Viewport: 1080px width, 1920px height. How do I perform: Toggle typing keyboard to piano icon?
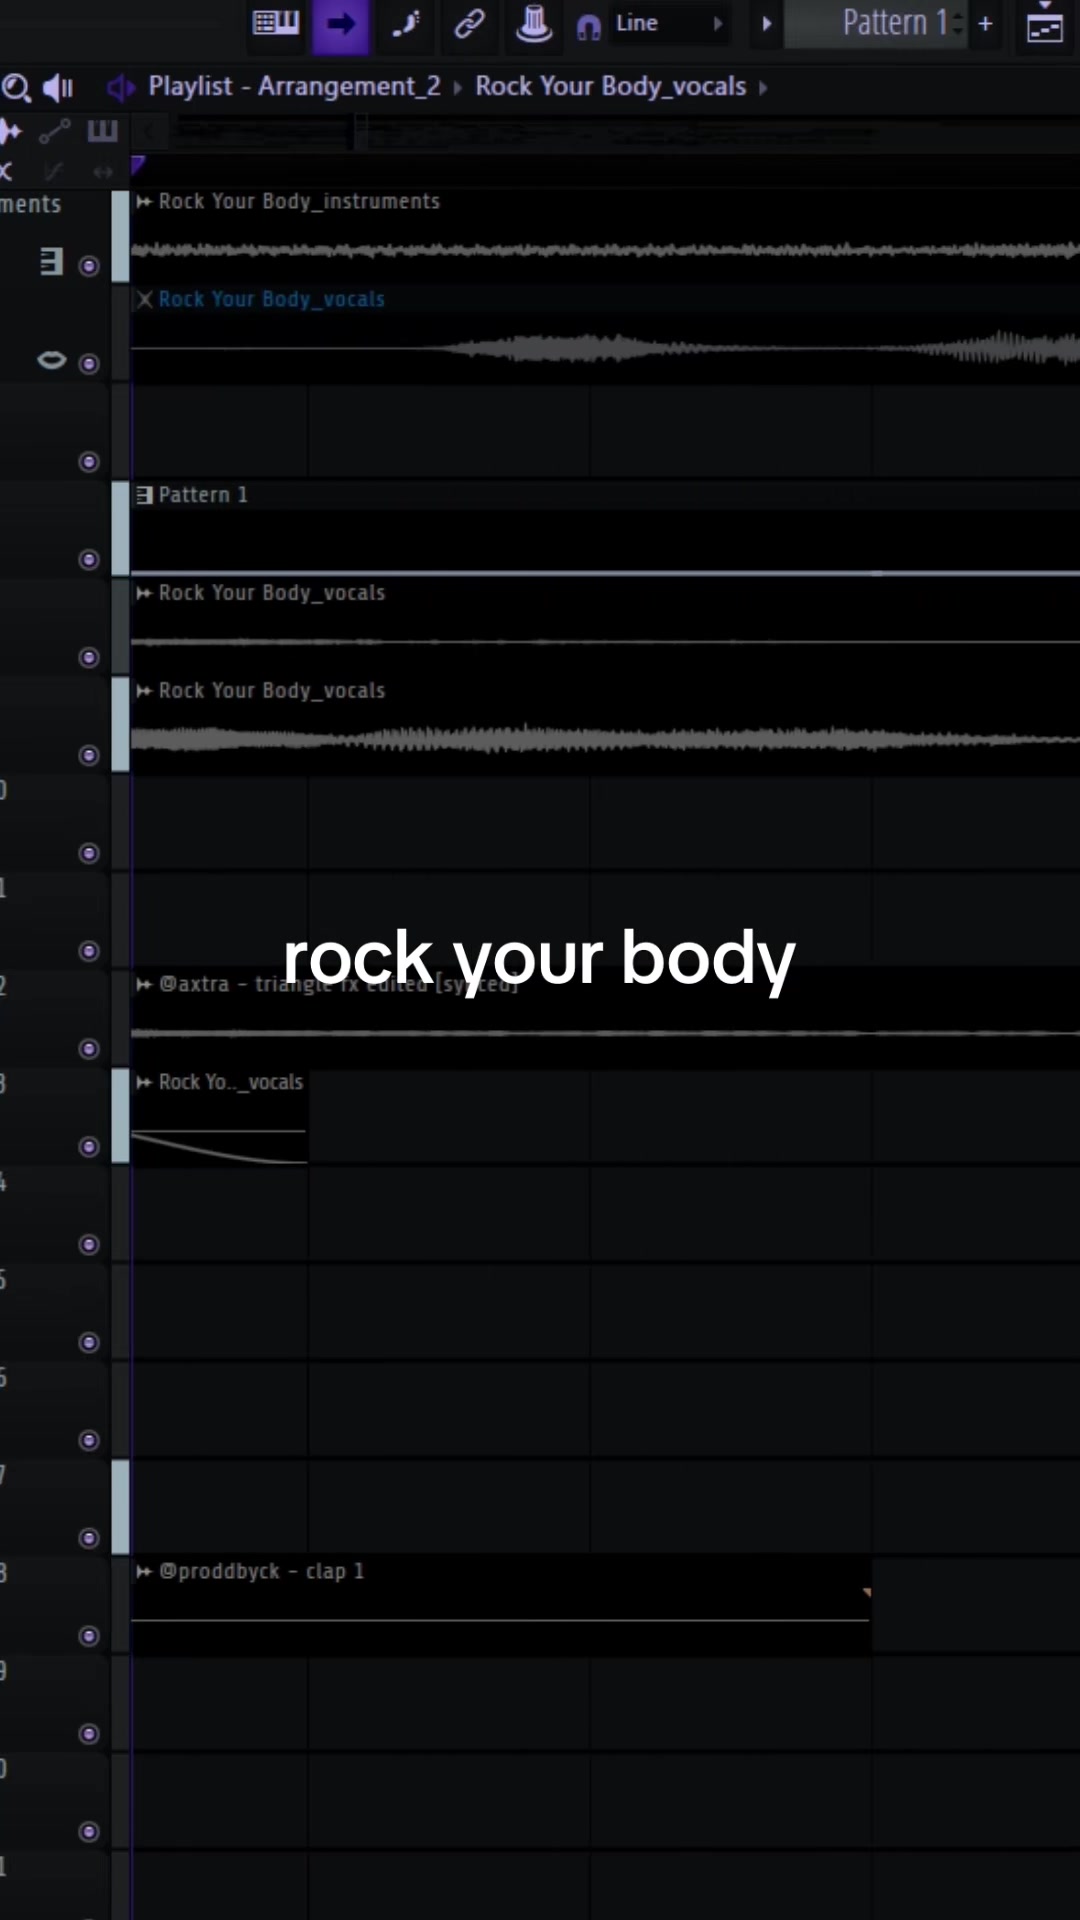click(276, 24)
